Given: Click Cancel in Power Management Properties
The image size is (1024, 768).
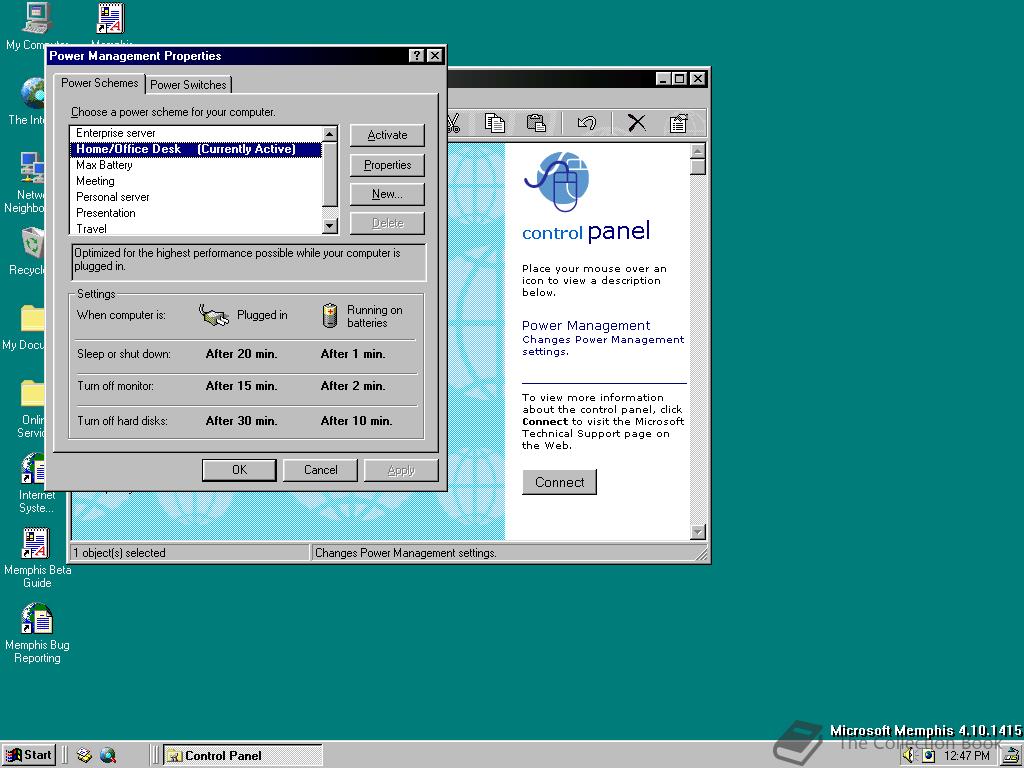Looking at the screenshot, I should click(x=321, y=470).
